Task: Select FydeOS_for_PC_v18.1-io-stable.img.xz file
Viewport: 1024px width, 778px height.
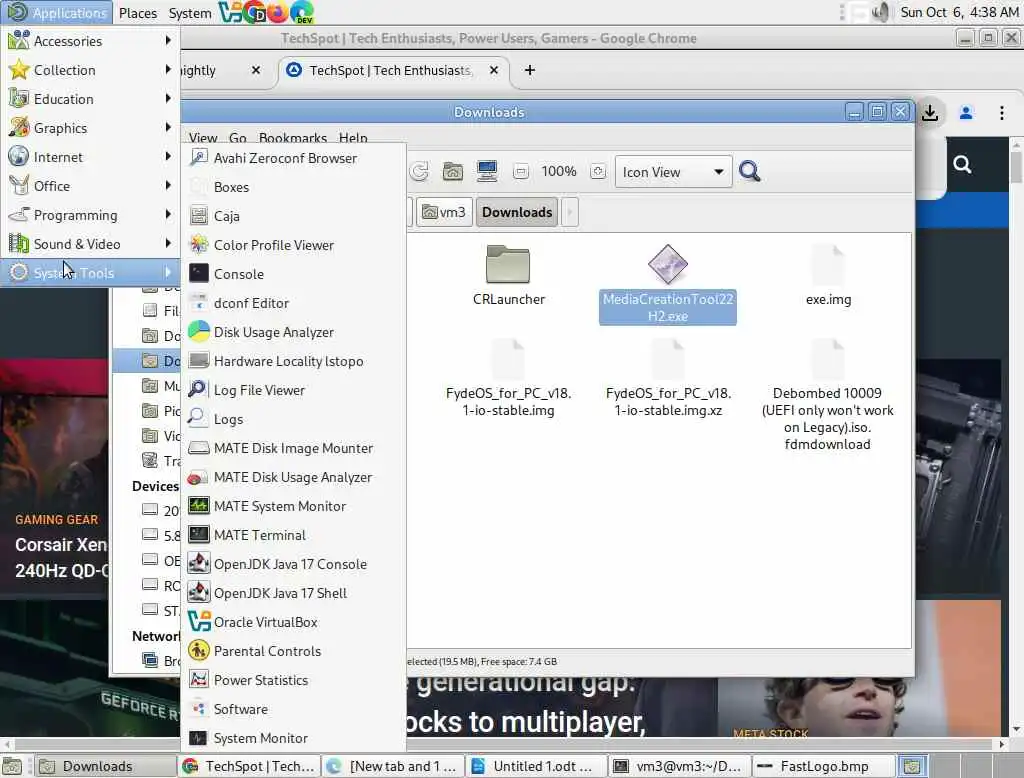Action: click(668, 379)
